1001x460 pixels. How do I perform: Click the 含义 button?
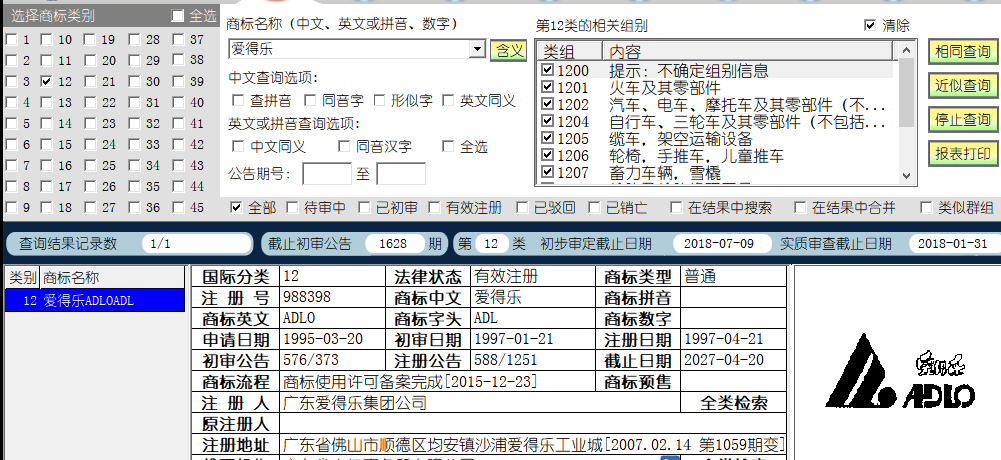pyautogui.click(x=508, y=50)
